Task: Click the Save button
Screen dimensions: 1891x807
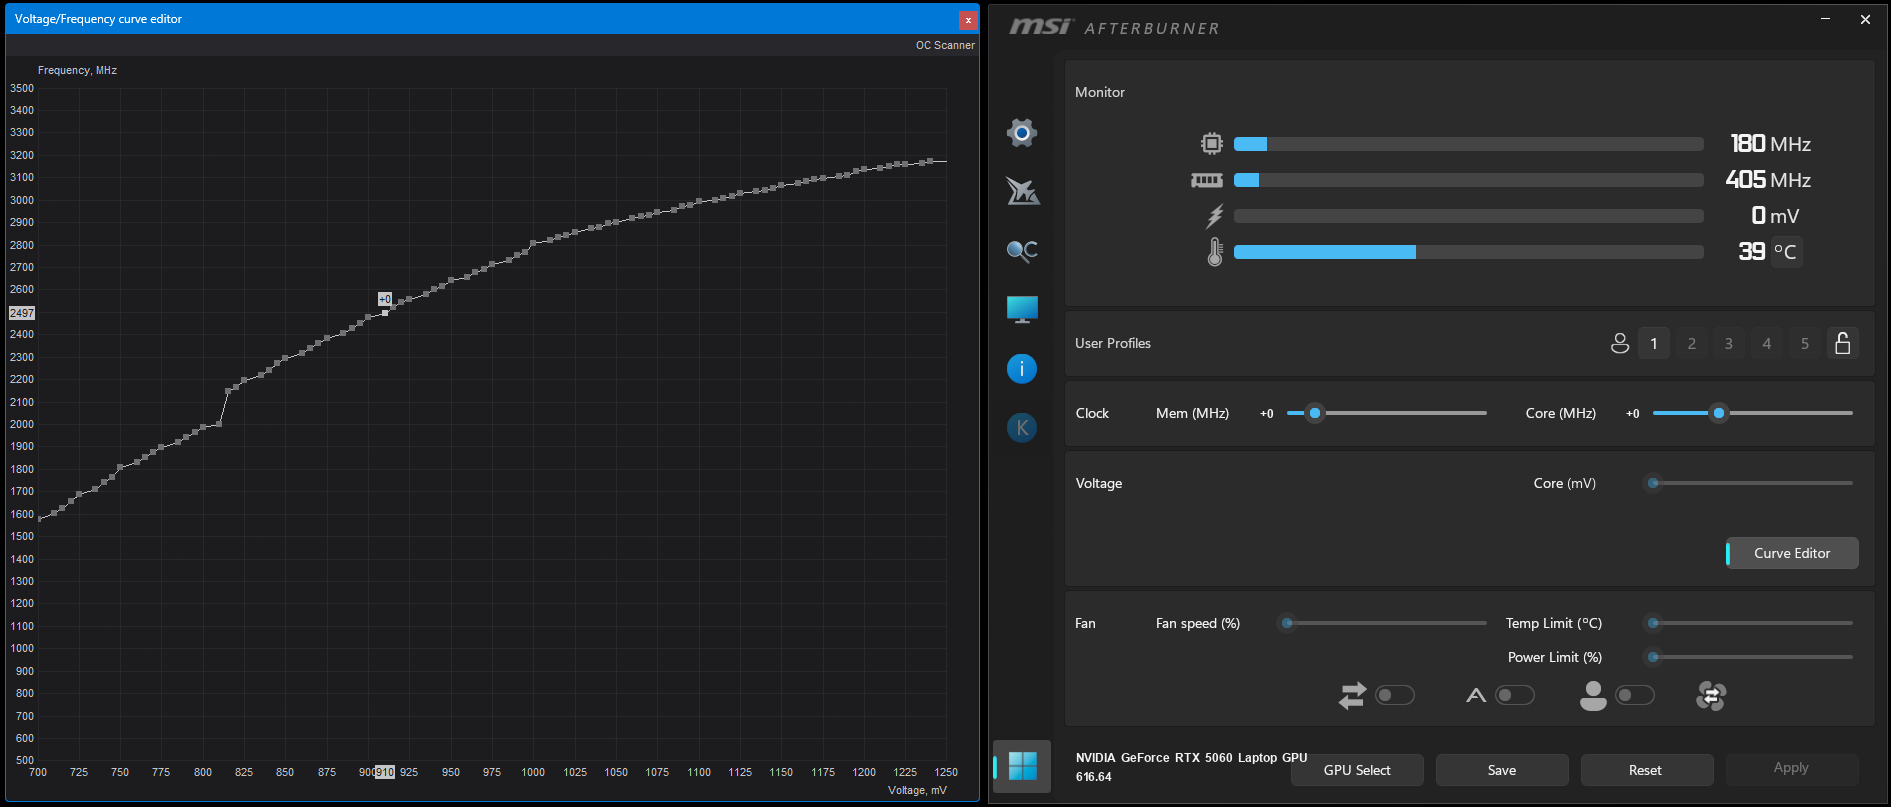Action: pyautogui.click(x=1502, y=770)
